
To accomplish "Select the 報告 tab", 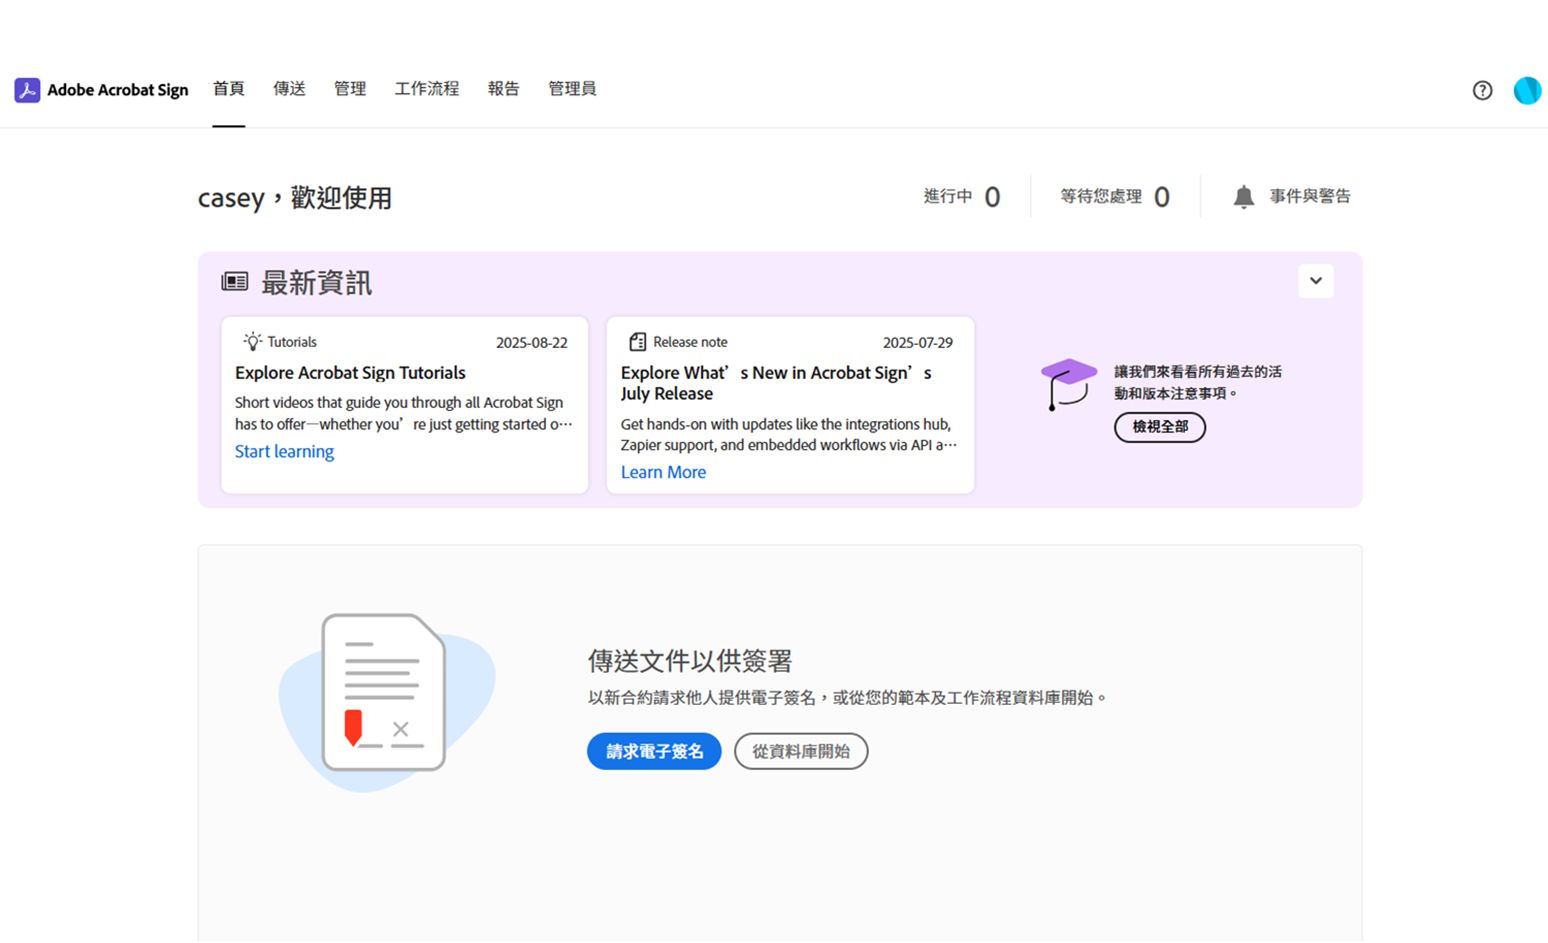I will point(504,89).
